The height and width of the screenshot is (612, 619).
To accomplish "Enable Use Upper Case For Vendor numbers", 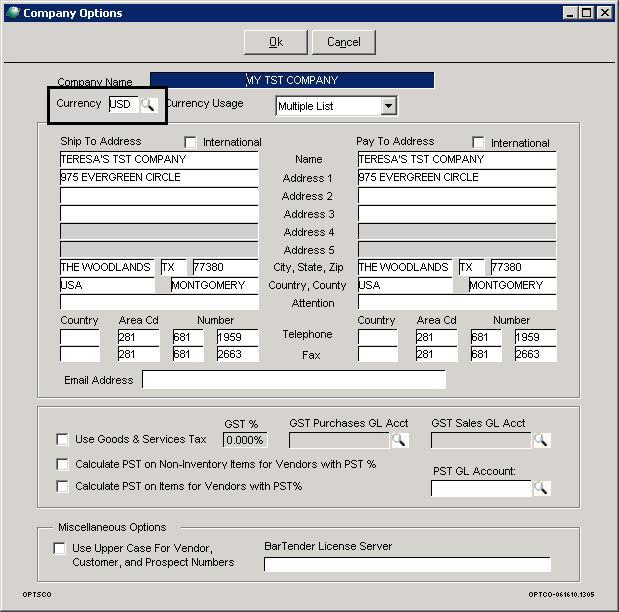I will [59, 548].
